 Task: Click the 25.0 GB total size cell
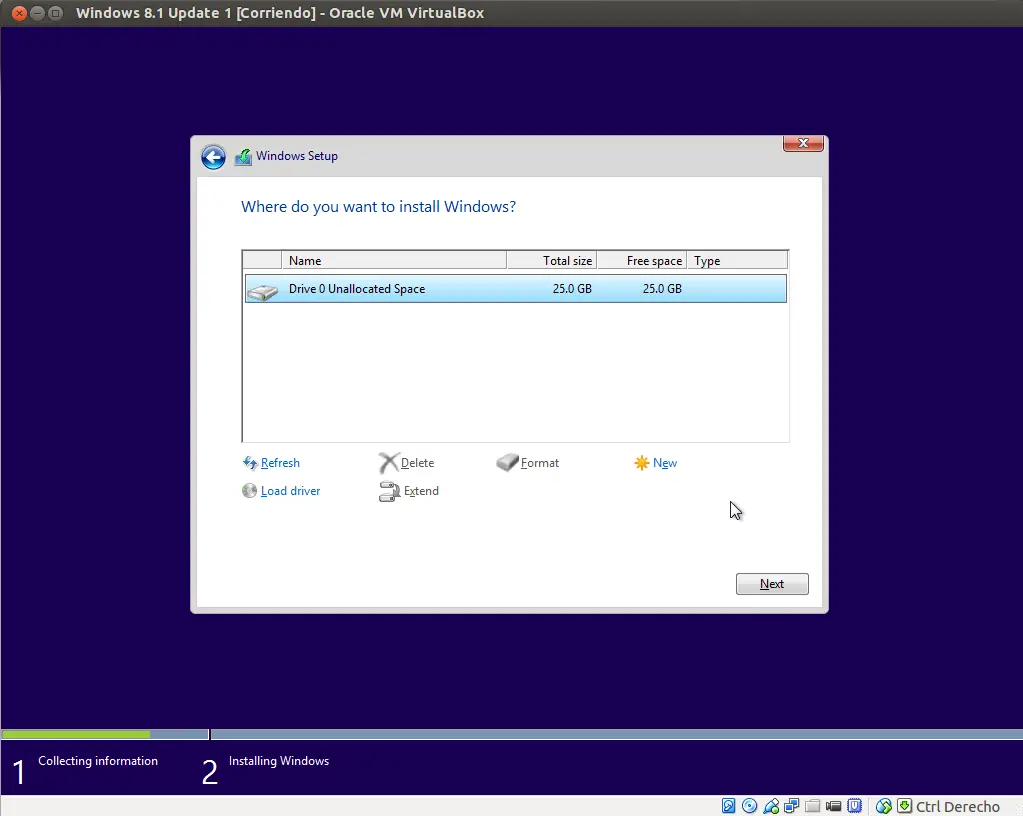click(x=572, y=289)
